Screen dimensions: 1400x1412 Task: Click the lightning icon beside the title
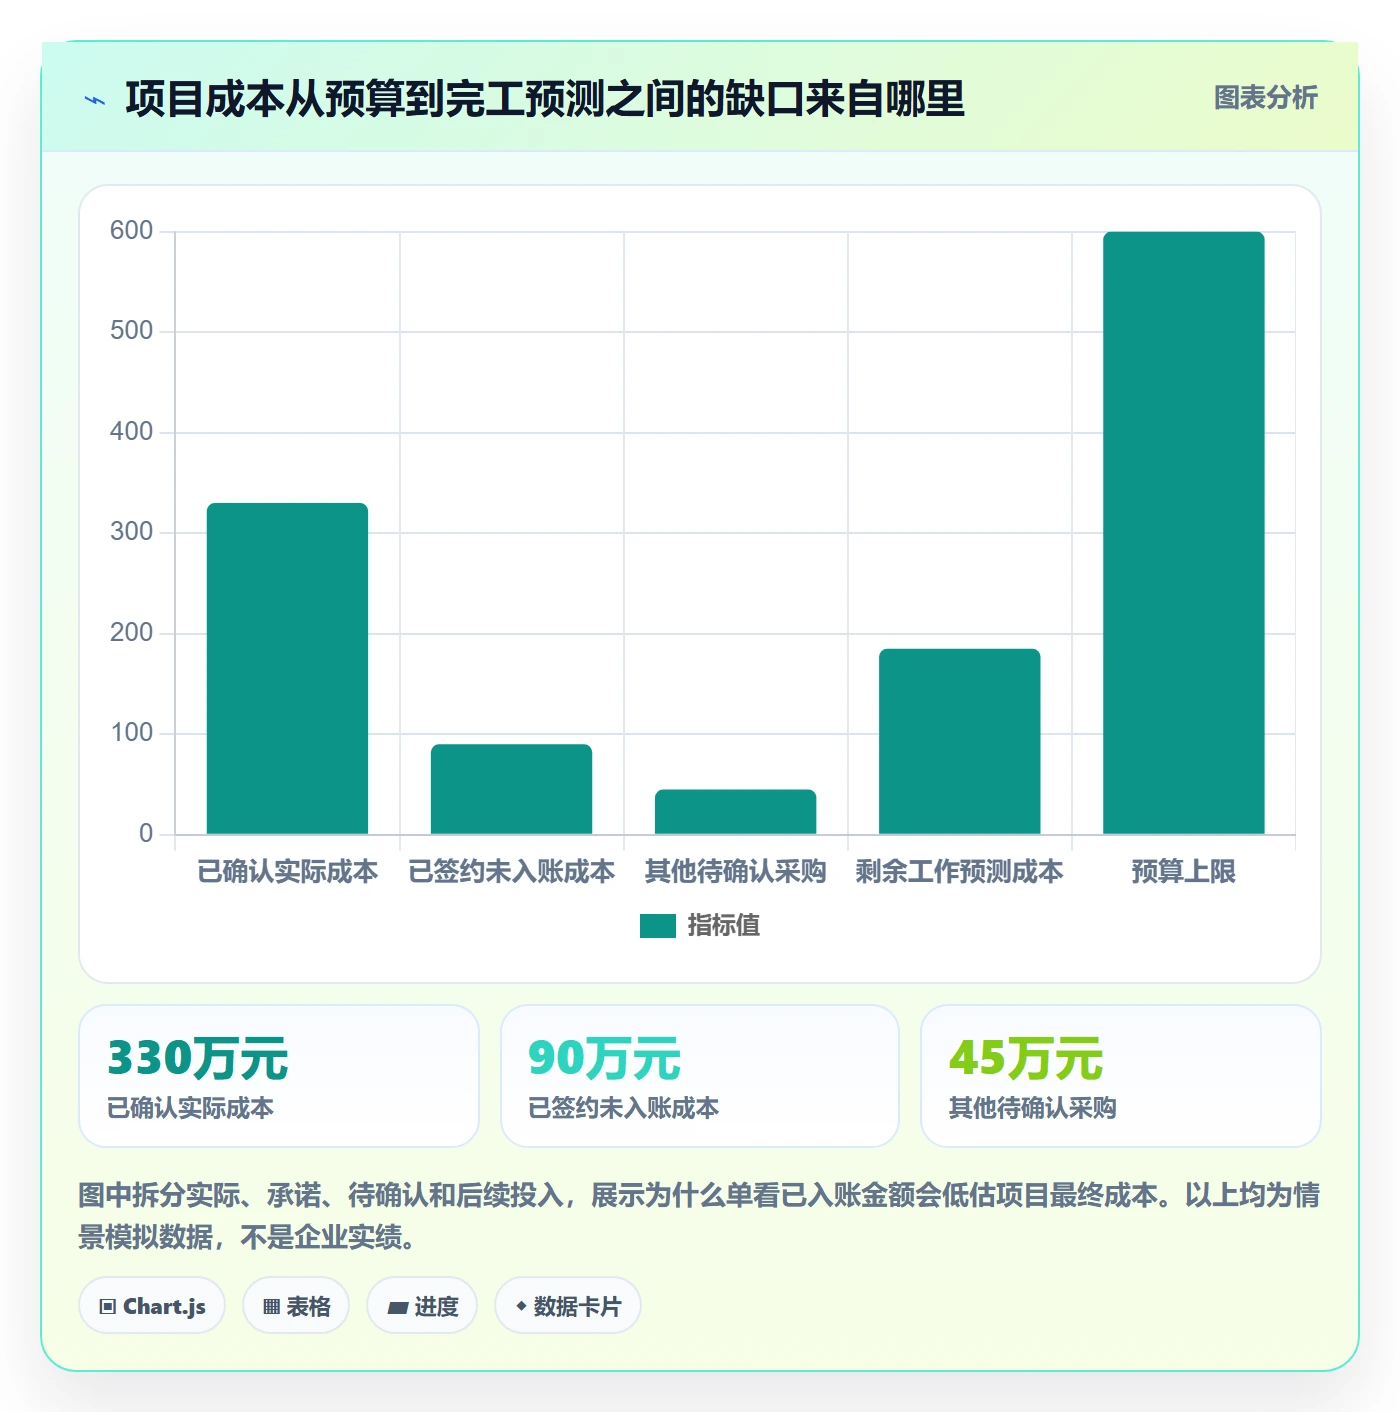point(95,100)
